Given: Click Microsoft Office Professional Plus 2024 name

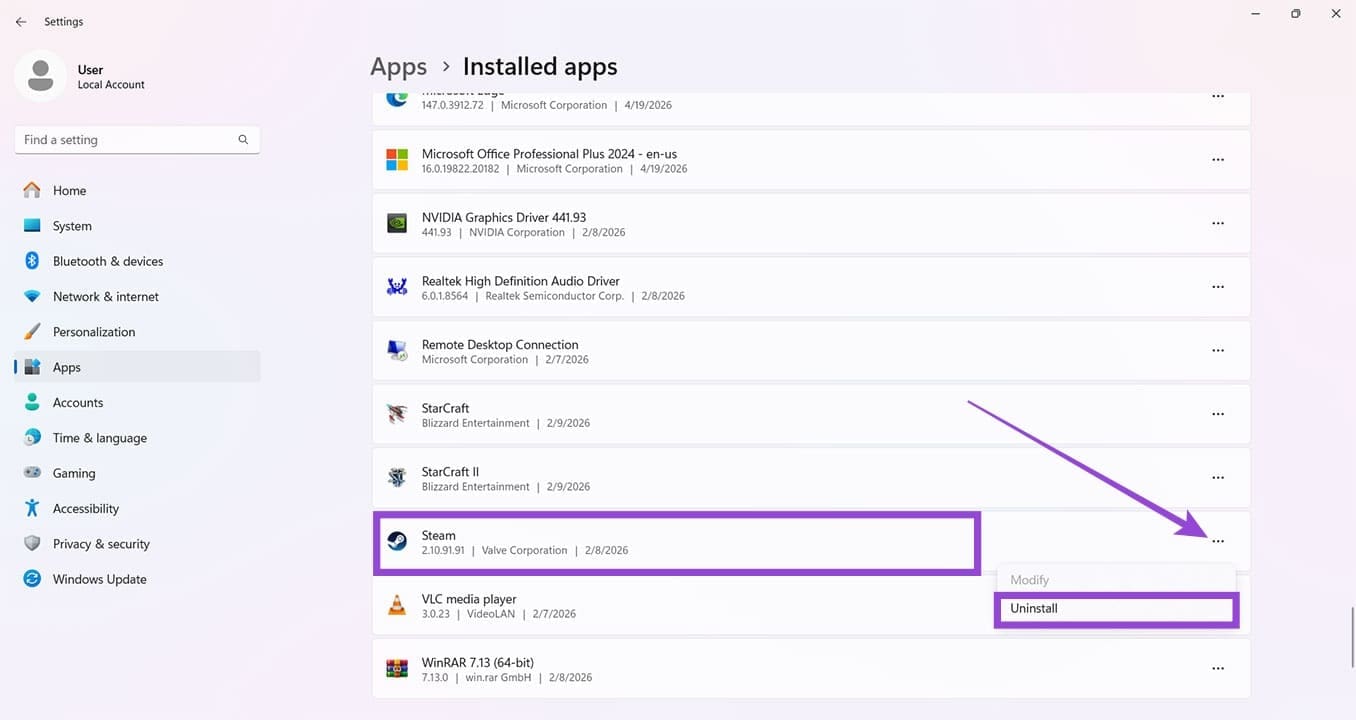Looking at the screenshot, I should click(549, 154).
